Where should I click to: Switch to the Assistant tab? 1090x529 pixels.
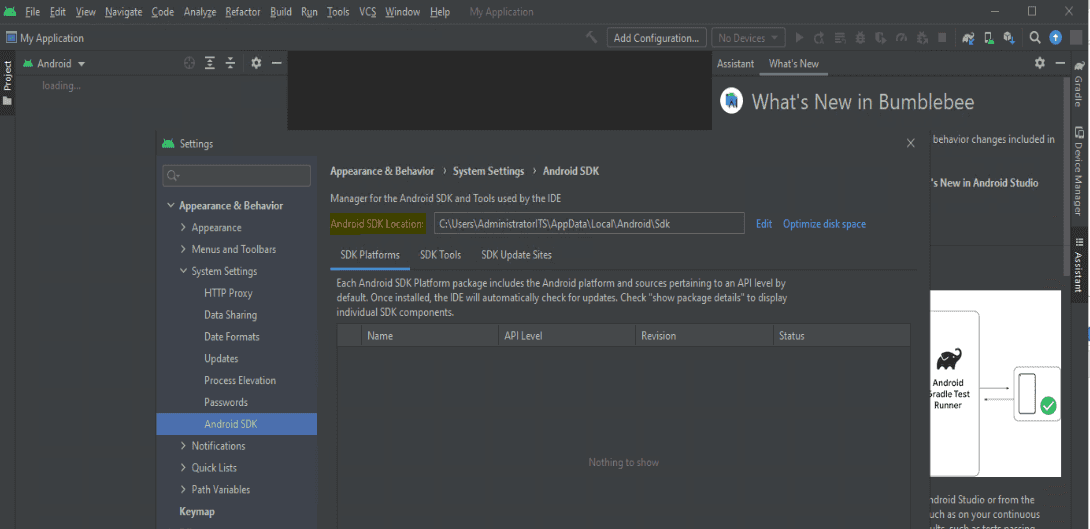point(735,63)
